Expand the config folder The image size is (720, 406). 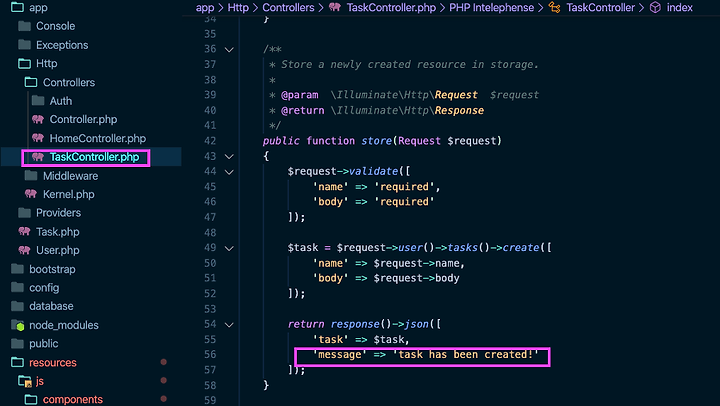coord(44,288)
